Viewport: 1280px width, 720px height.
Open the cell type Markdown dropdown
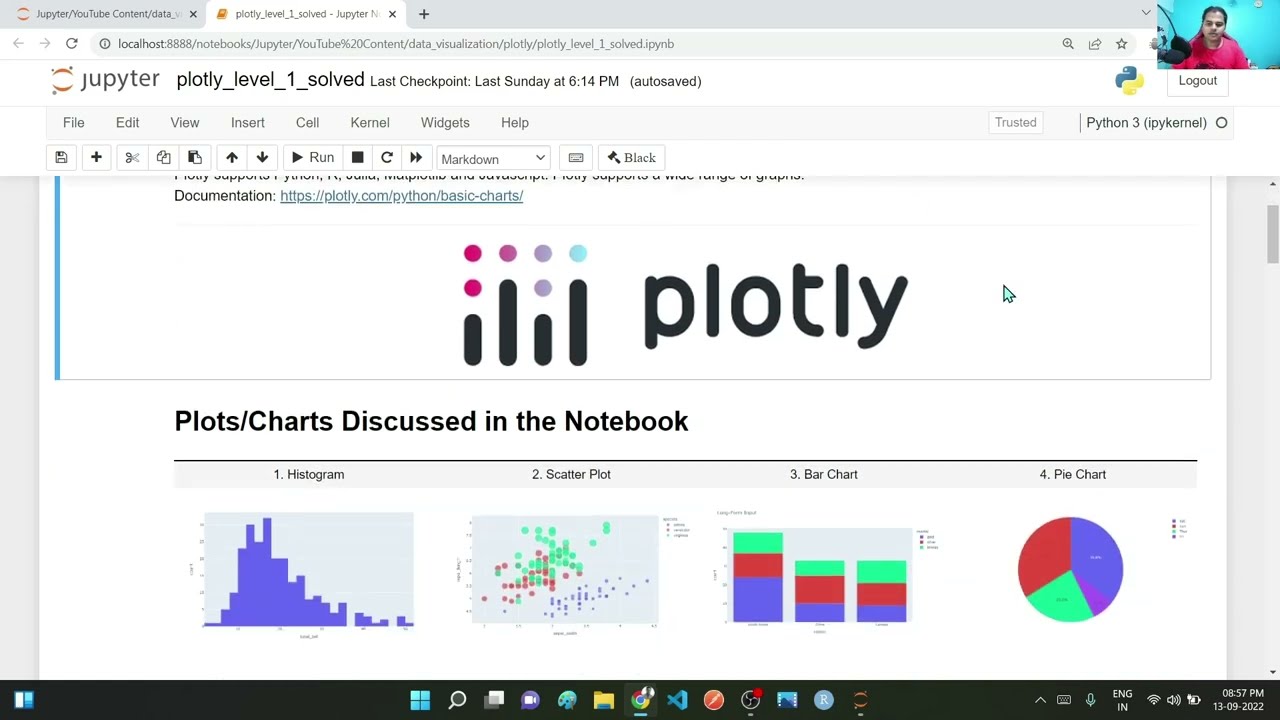coord(493,159)
